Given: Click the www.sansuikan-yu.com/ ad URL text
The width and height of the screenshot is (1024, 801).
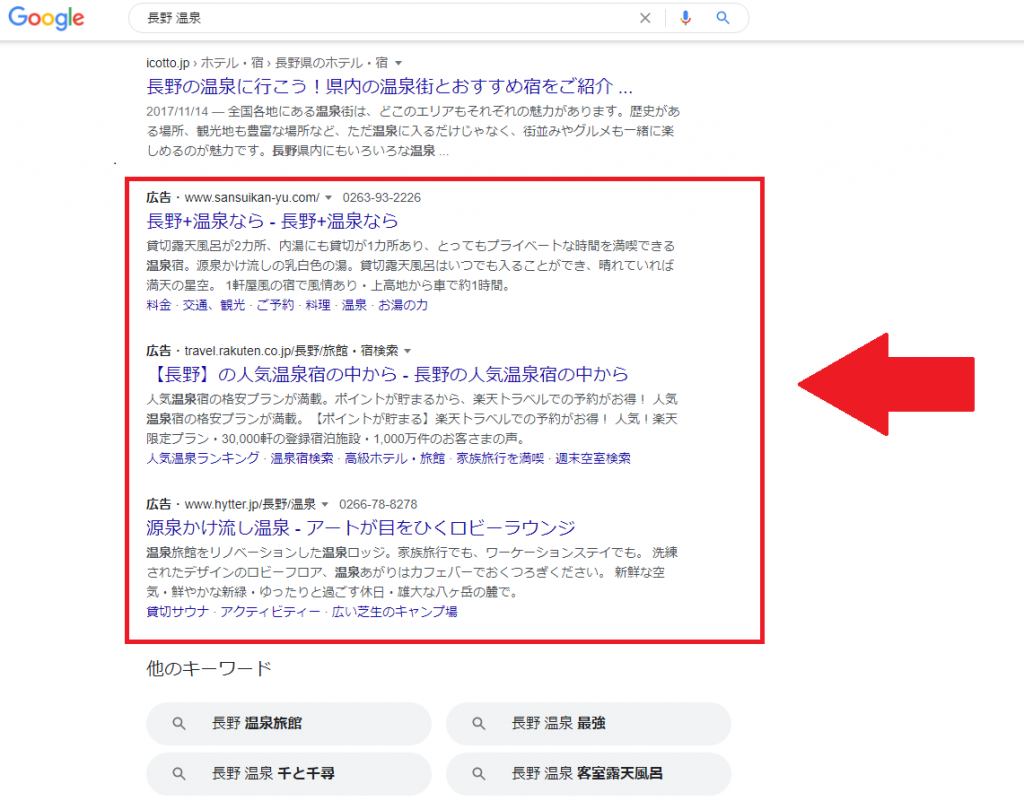Looking at the screenshot, I should (252, 198).
